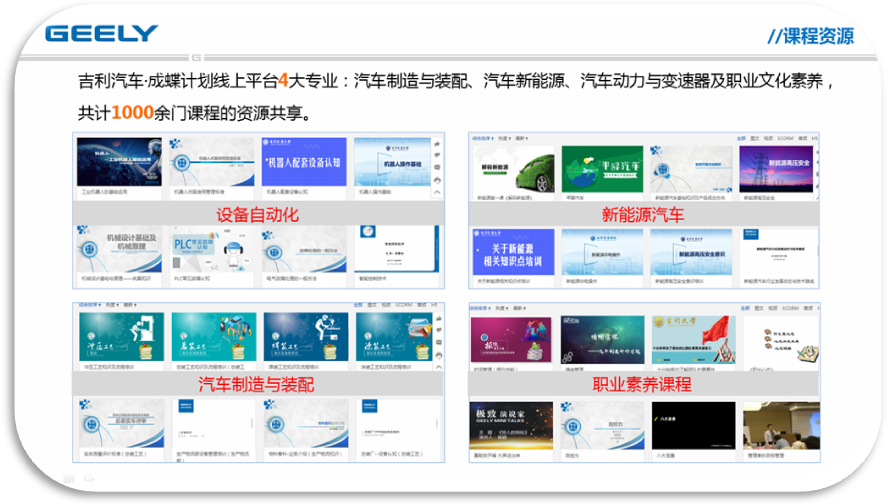Click thumbs-up icon in 设备自动化 panel sidebar

(x=437, y=144)
